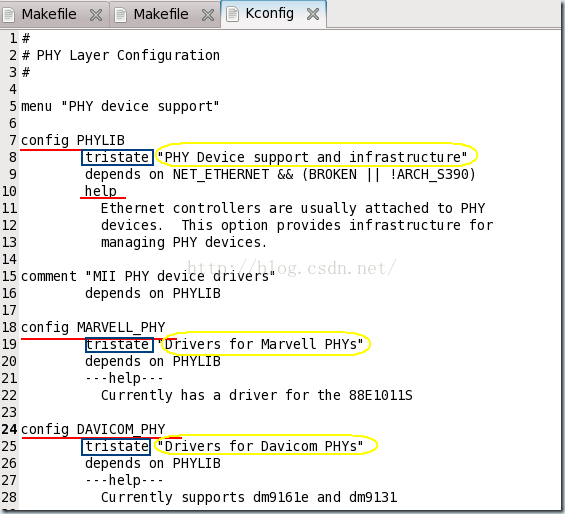The image size is (565, 514).
Task: Click 'depends on PHYLIB' on line 16
Action: 153,293
